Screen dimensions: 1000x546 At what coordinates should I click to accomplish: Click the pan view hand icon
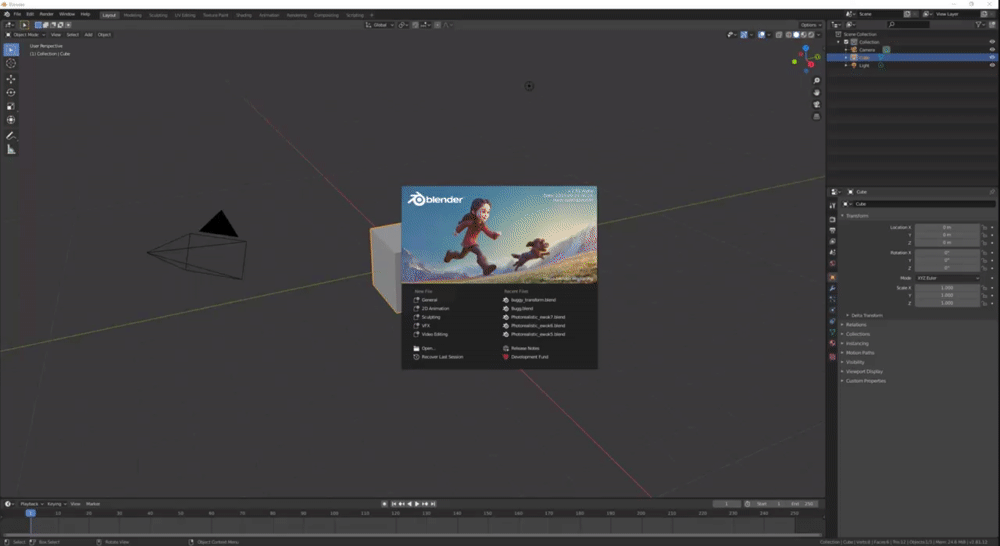[816, 92]
